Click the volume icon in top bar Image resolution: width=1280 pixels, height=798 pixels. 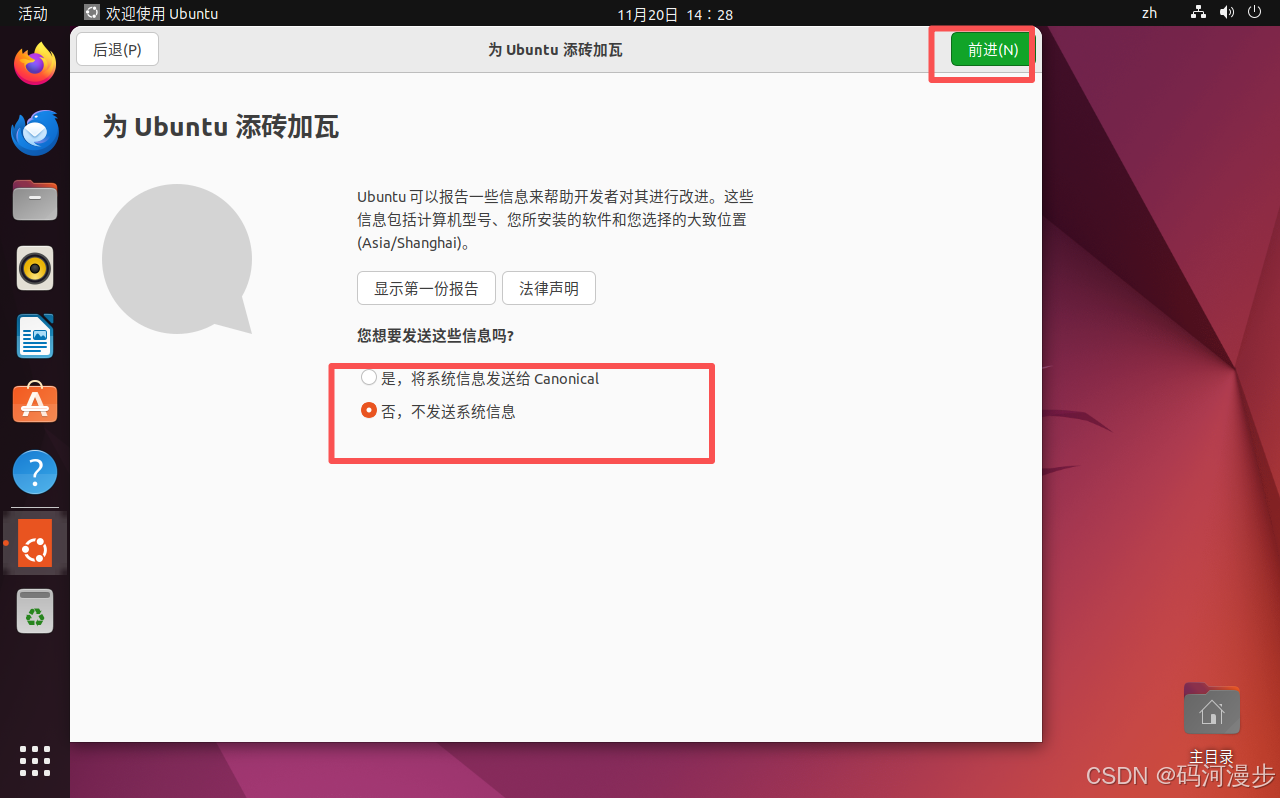[1227, 13]
